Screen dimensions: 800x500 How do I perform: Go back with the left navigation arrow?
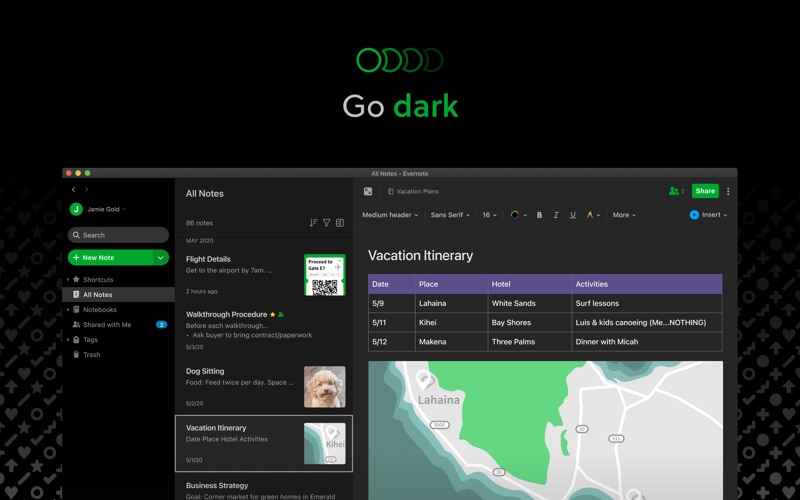pos(73,189)
